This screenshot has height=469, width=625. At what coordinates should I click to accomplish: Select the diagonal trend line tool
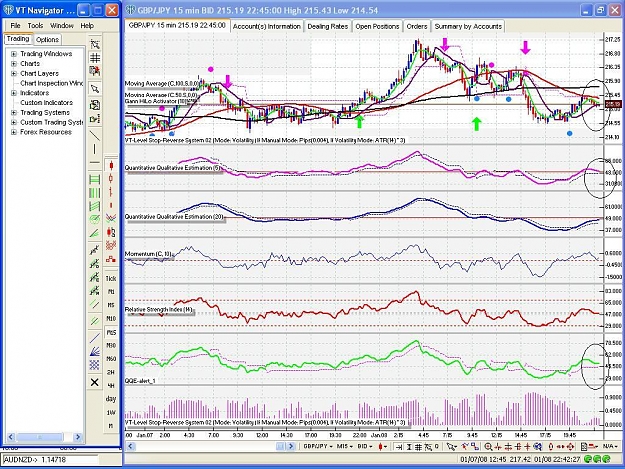(95, 136)
